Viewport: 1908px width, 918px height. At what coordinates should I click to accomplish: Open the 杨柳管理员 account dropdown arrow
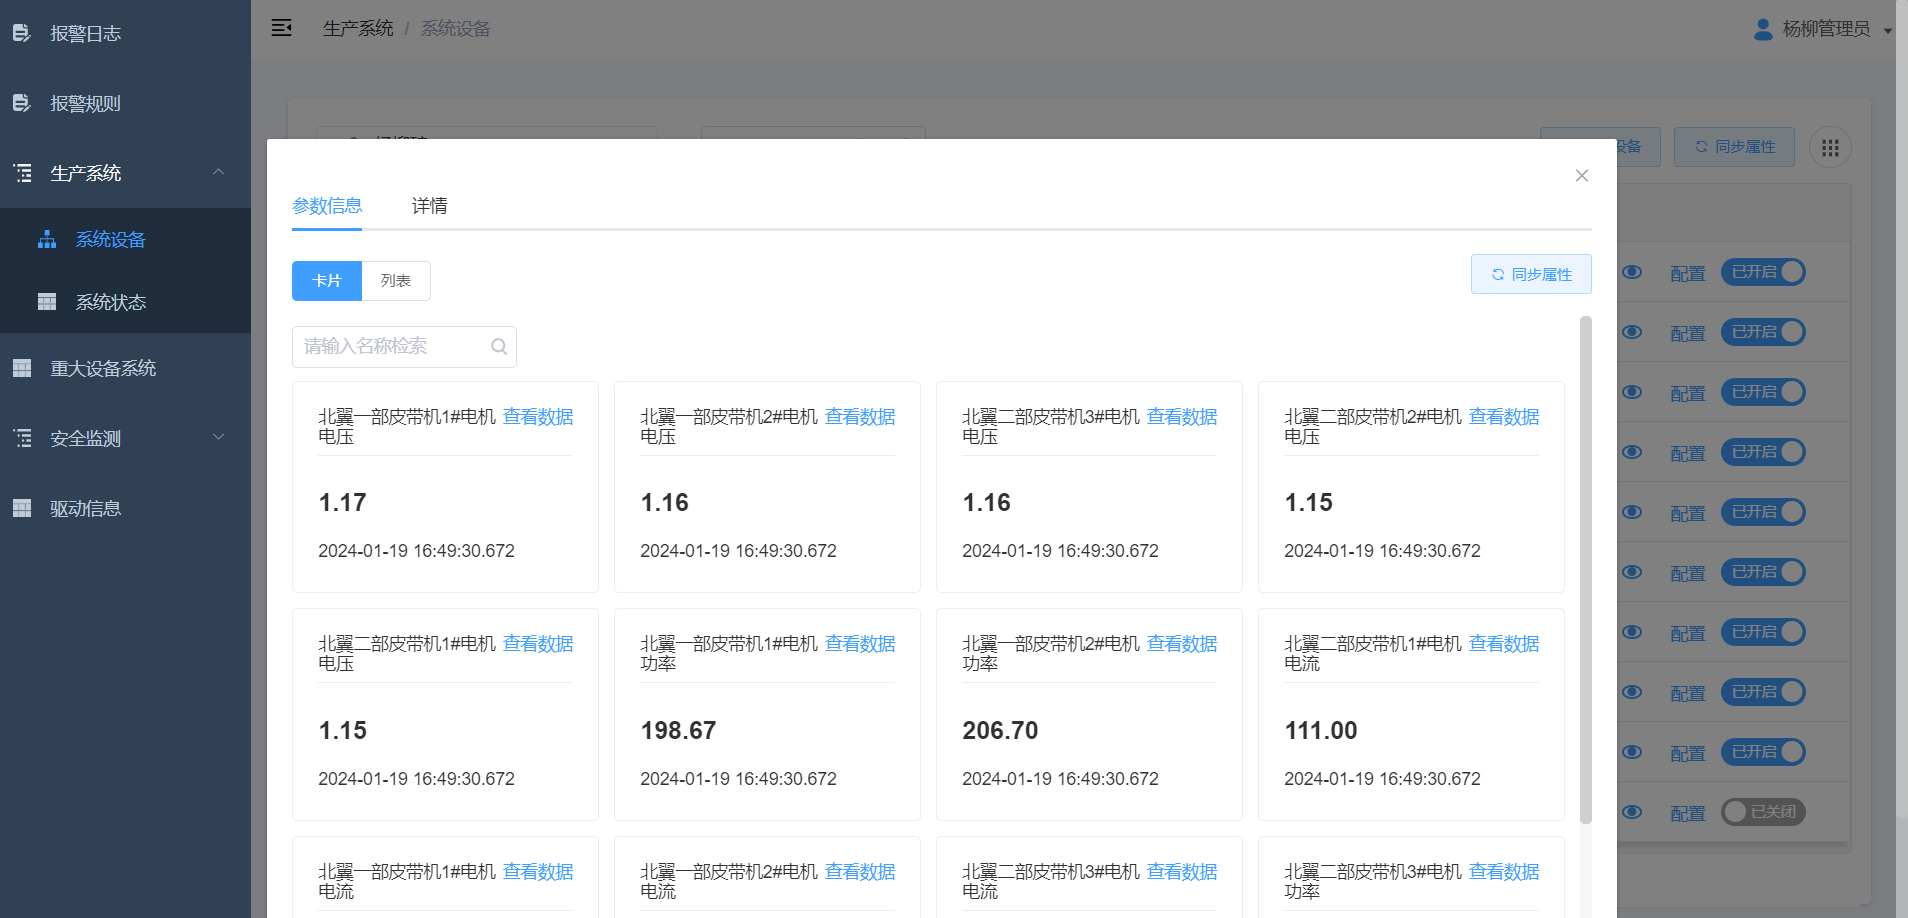coord(1888,31)
